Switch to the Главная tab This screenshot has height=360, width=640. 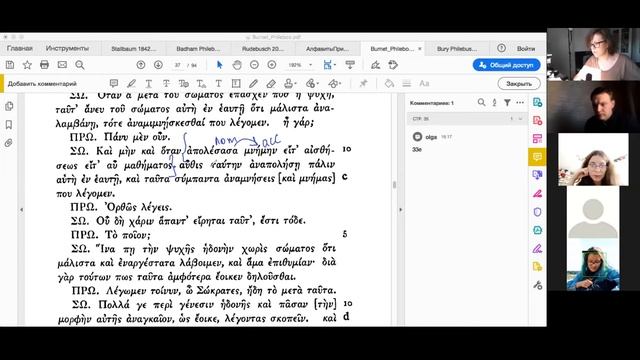[x=20, y=48]
